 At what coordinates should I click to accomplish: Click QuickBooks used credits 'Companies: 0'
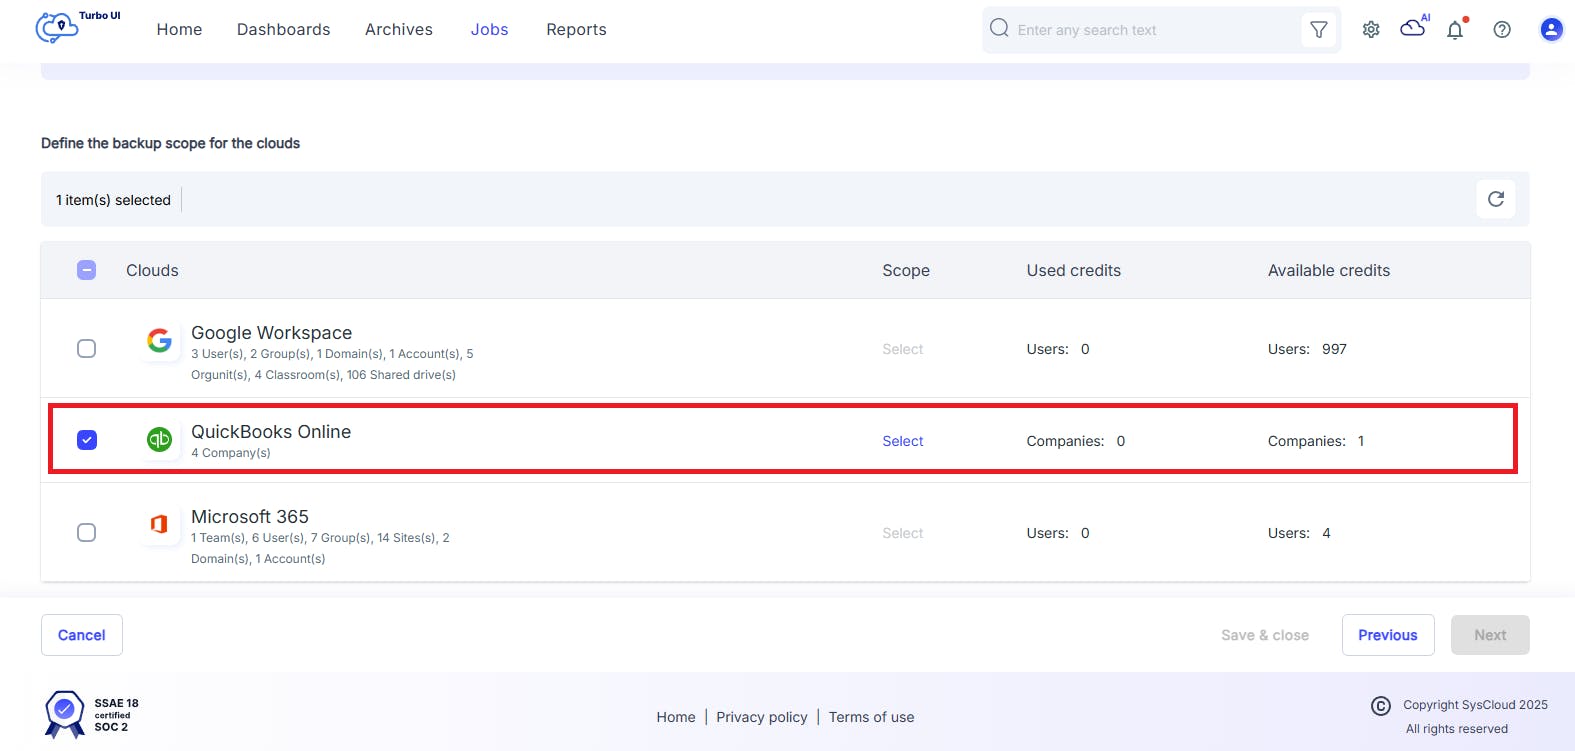pos(1076,441)
